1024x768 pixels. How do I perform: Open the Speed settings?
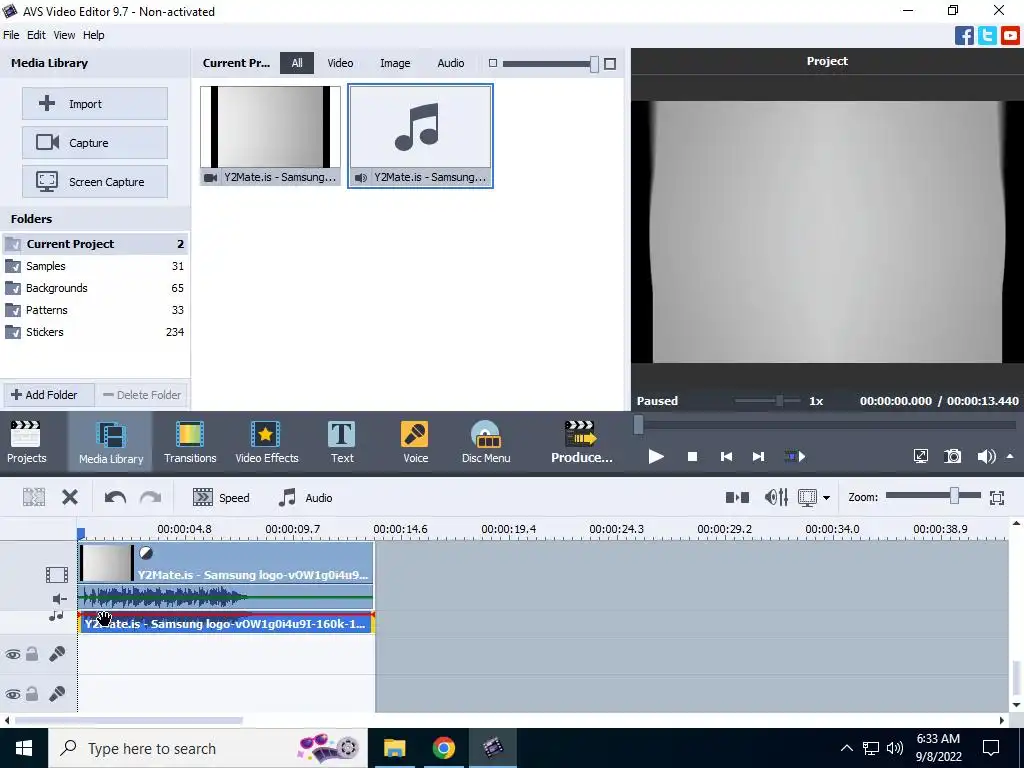click(221, 498)
